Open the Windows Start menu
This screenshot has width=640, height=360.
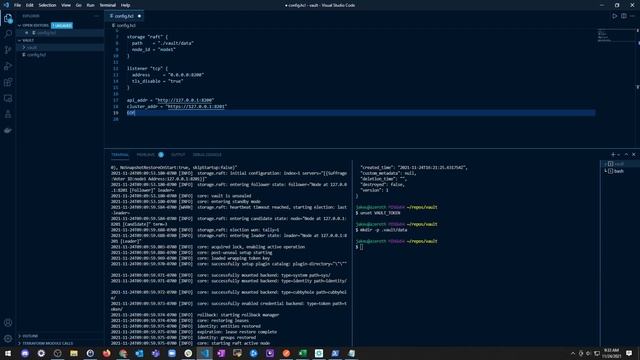click(x=8, y=353)
